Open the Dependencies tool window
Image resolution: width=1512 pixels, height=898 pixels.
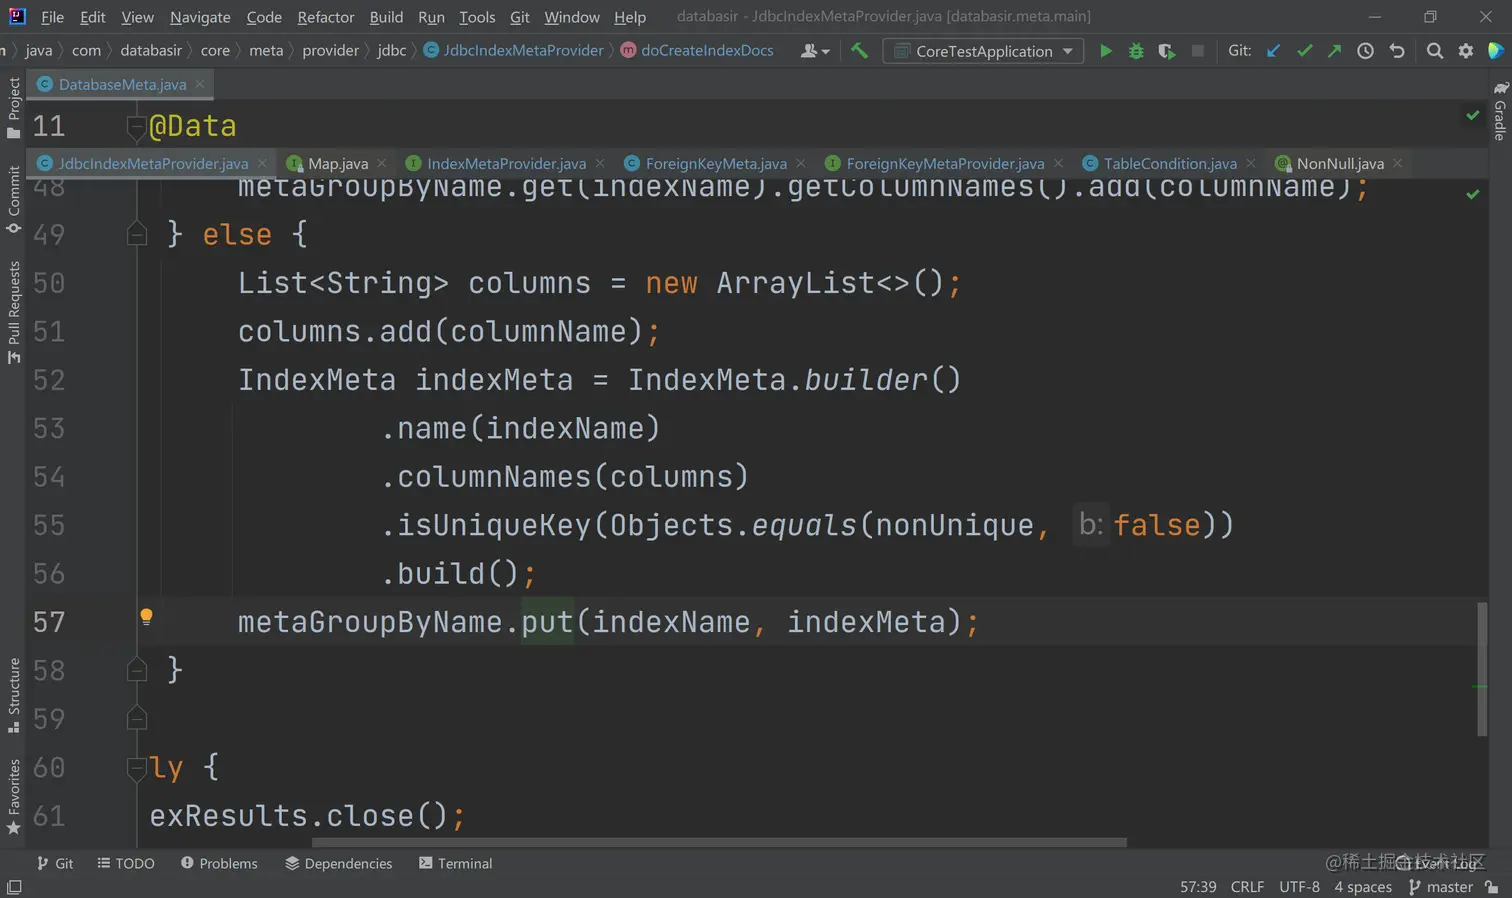point(338,863)
